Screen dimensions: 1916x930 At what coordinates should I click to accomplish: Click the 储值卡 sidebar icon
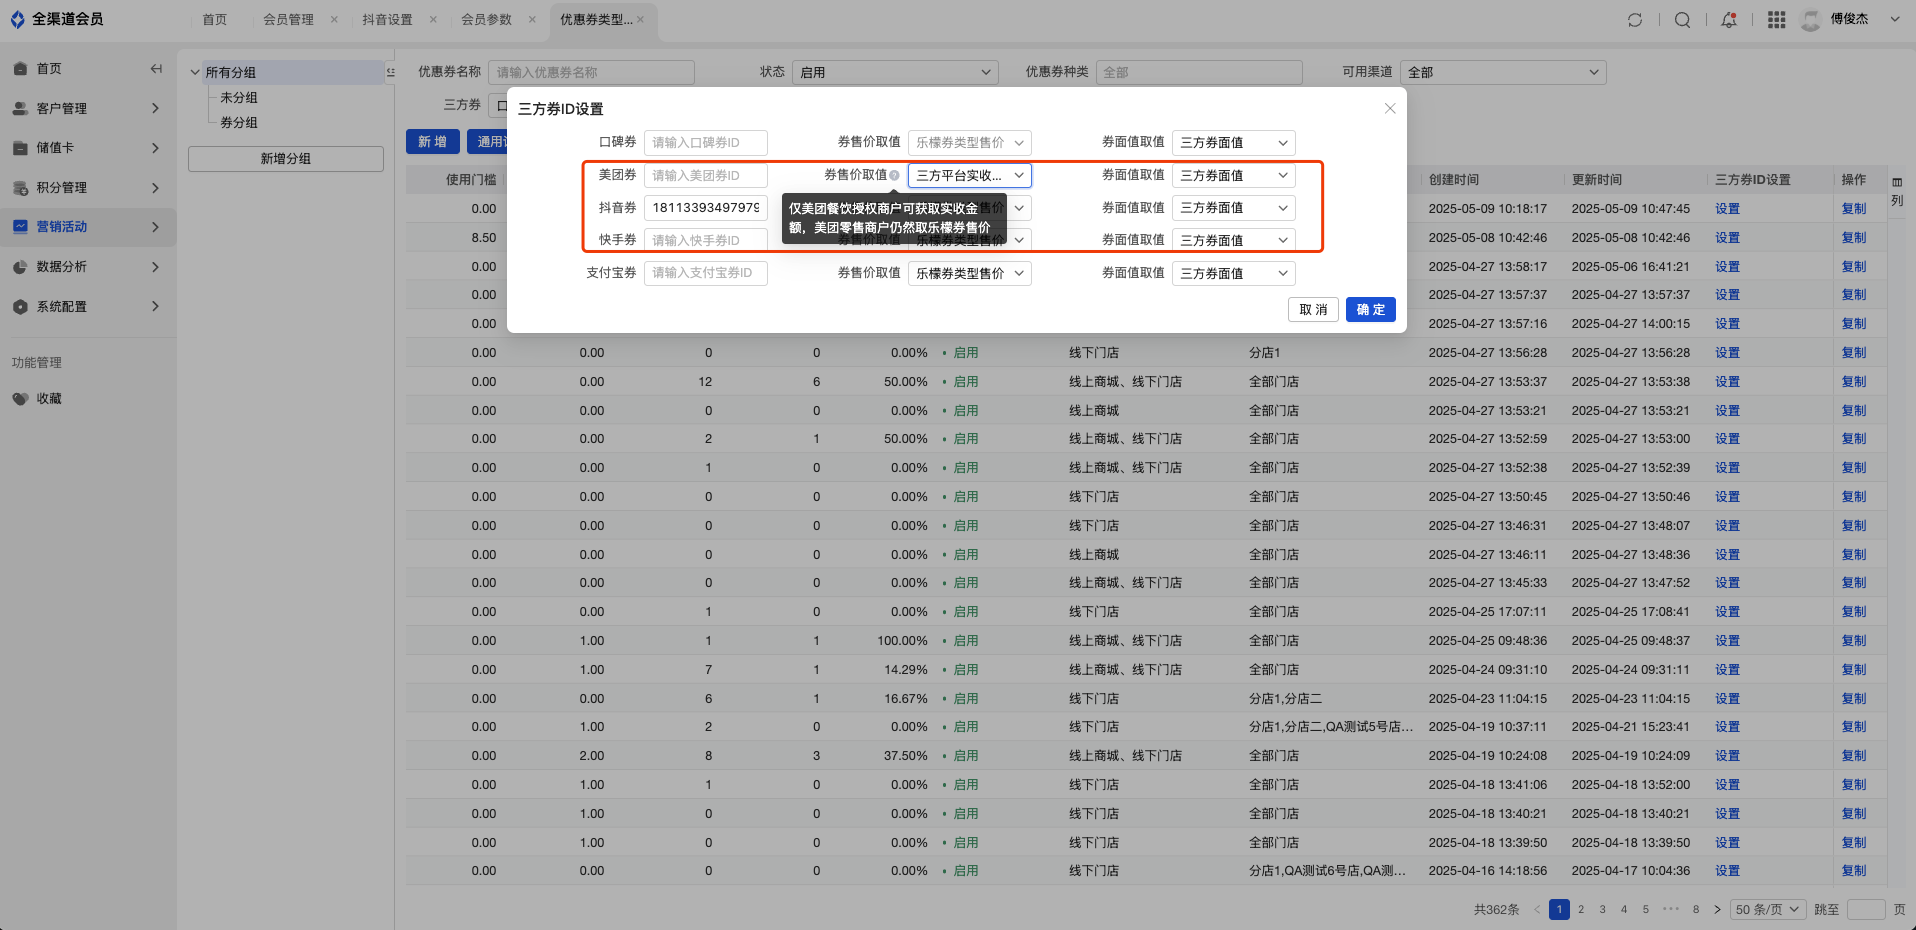[x=20, y=148]
